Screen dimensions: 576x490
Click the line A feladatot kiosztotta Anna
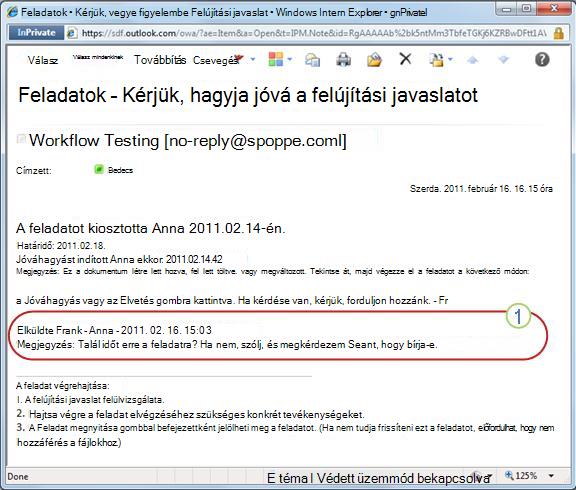click(x=151, y=228)
